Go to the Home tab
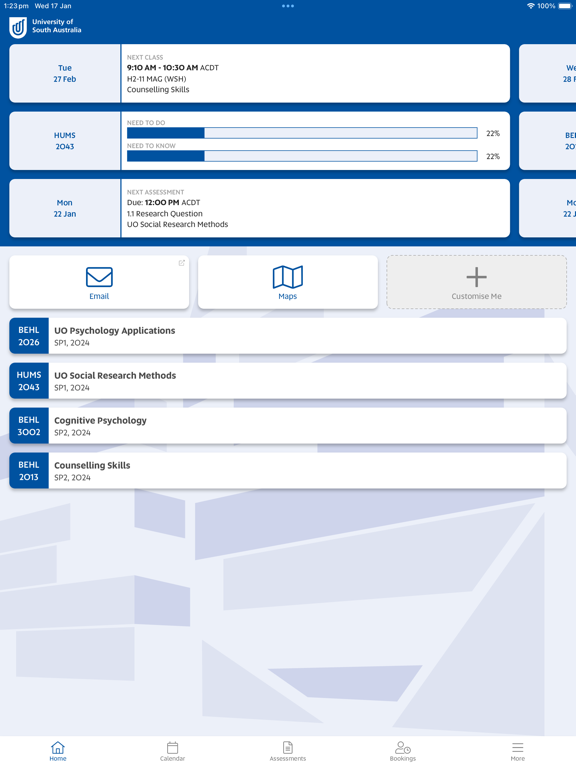This screenshot has height=768, width=576. pos(58,751)
